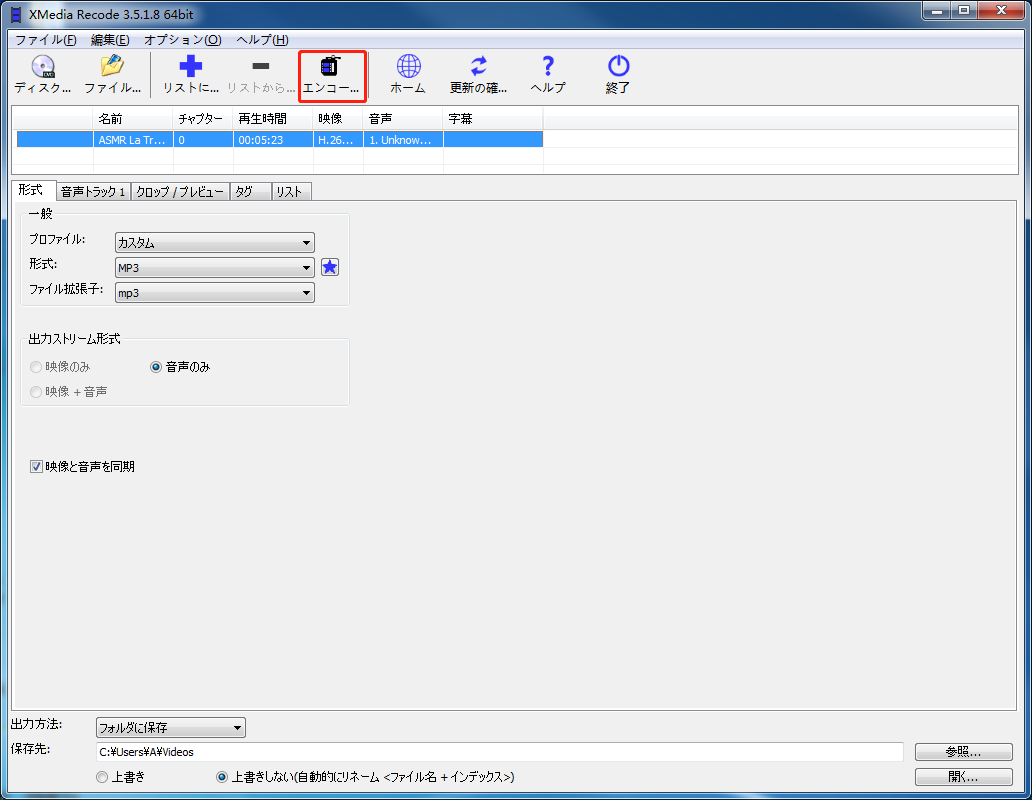Click the chapter cell showing 0

coord(203,139)
